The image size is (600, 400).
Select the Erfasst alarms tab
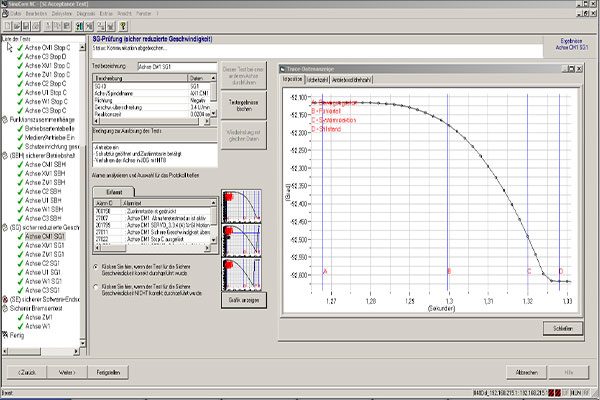pyautogui.click(x=114, y=192)
